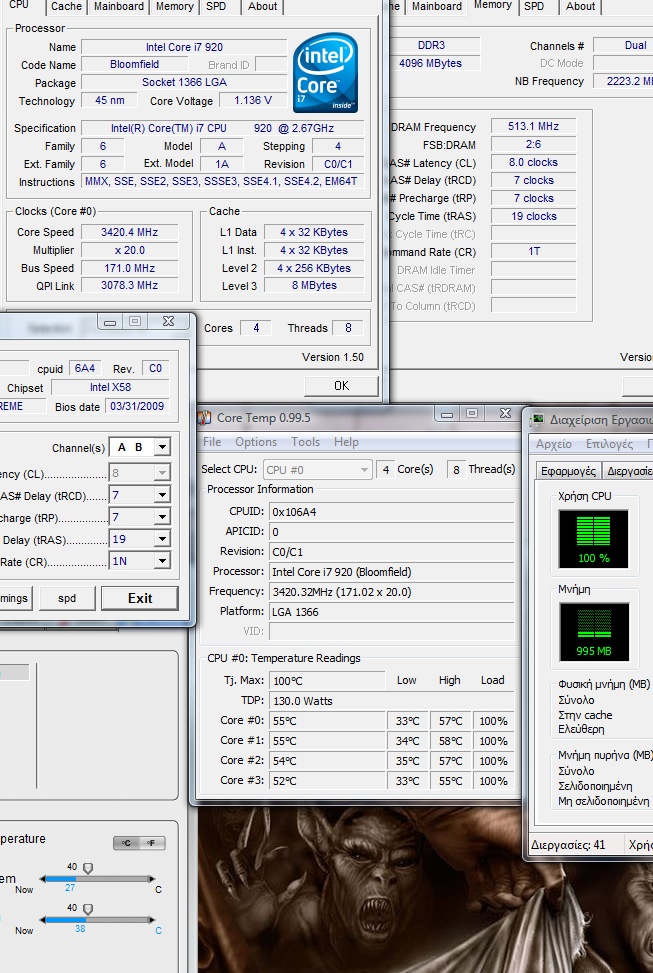This screenshot has height=973, width=653.
Task: Open the Αρχείο menu in Task Manager
Action: (x=554, y=444)
